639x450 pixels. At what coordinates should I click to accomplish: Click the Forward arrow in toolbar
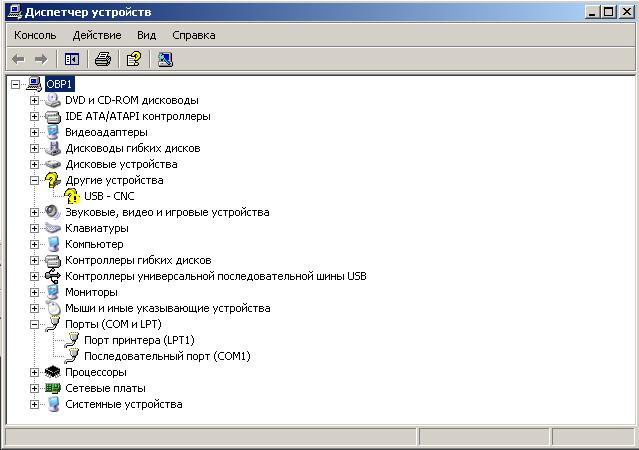point(41,59)
